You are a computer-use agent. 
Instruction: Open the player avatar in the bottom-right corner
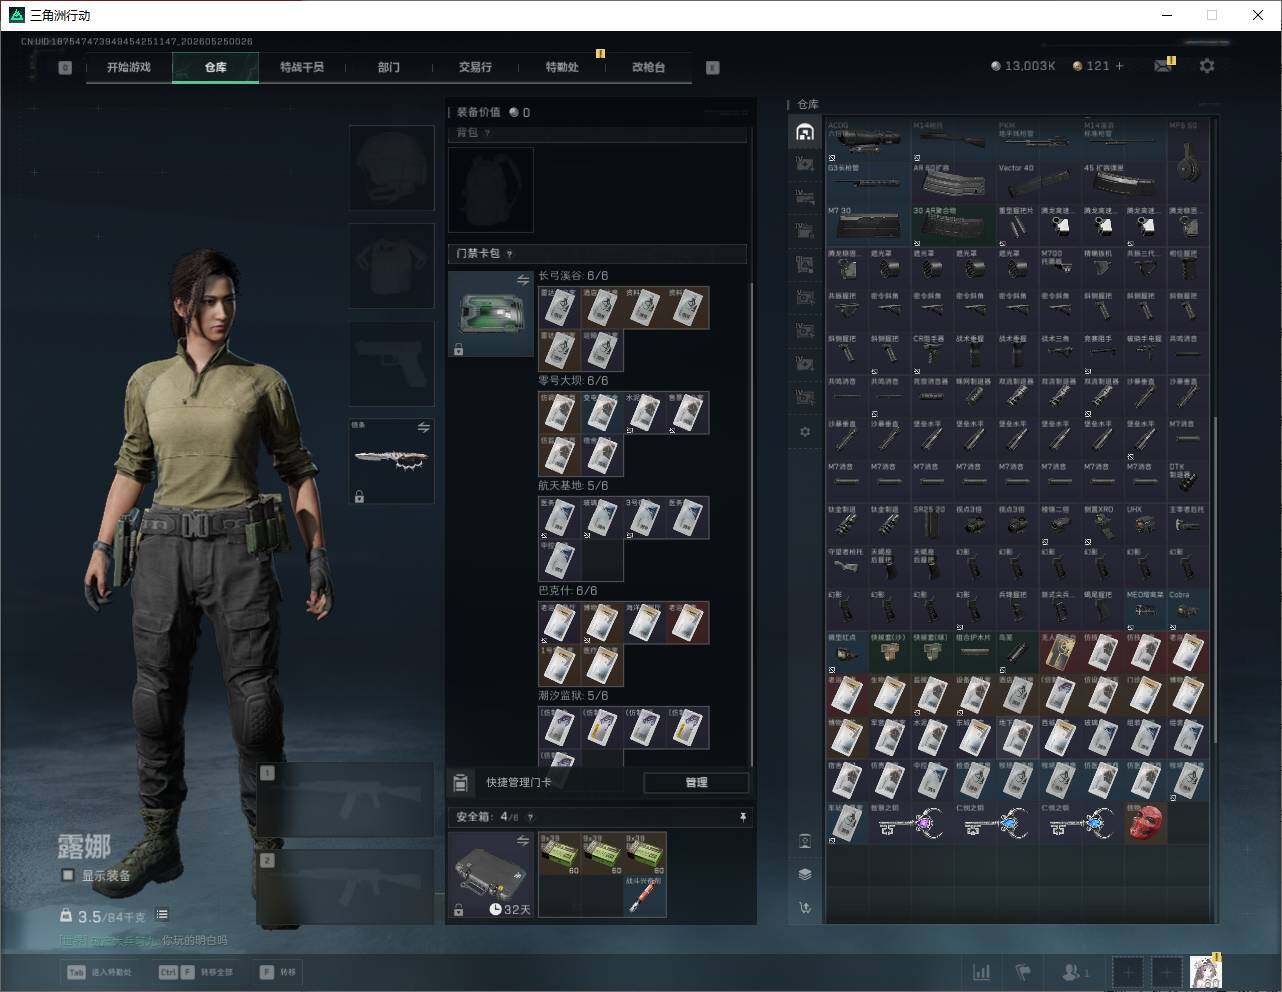(1205, 971)
